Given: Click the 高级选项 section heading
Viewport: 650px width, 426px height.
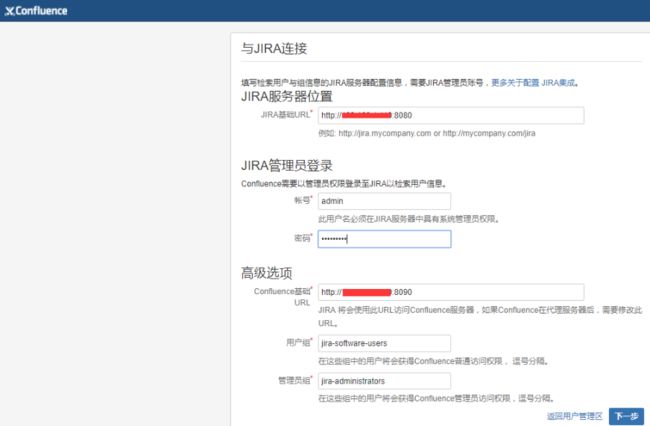Looking at the screenshot, I should 268,272.
